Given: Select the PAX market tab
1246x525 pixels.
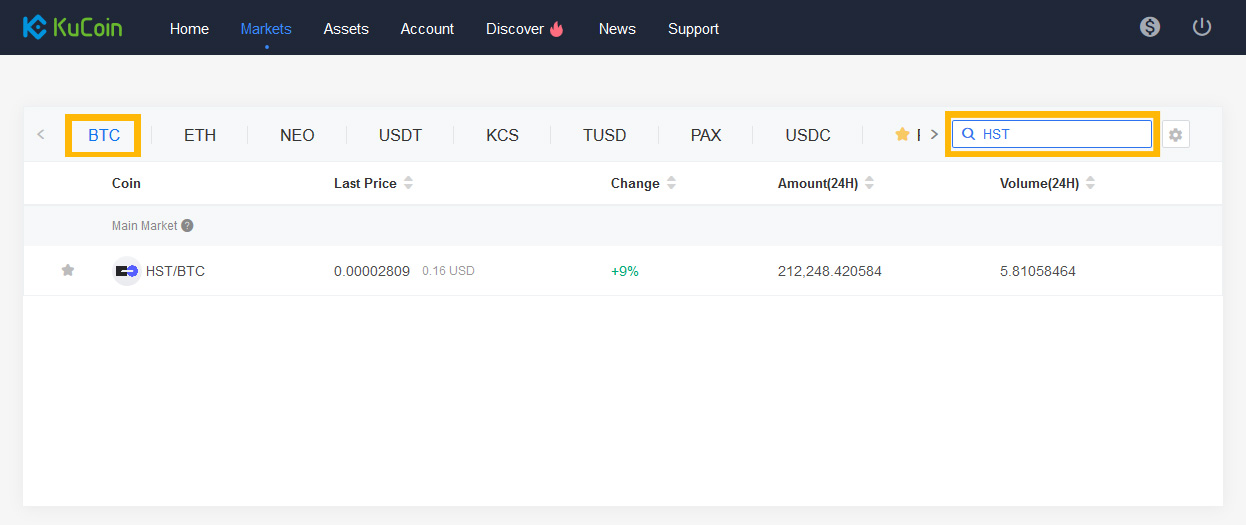Looking at the screenshot, I should (x=706, y=135).
